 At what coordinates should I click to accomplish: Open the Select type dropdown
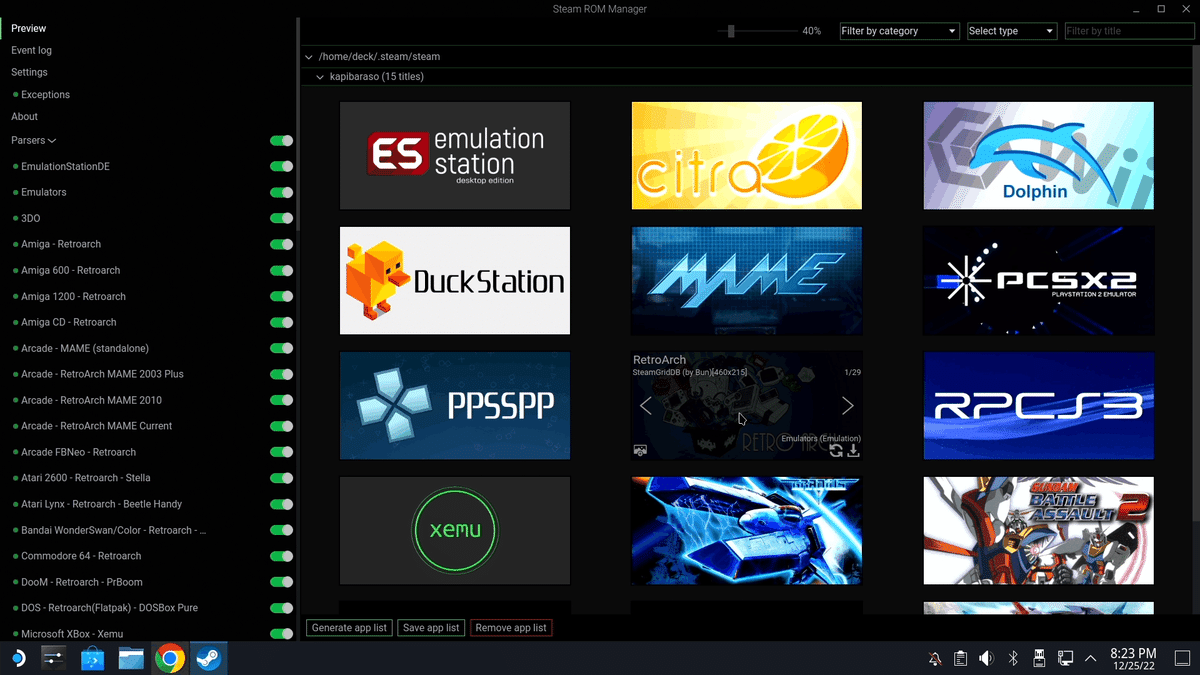pyautogui.click(x=1012, y=31)
